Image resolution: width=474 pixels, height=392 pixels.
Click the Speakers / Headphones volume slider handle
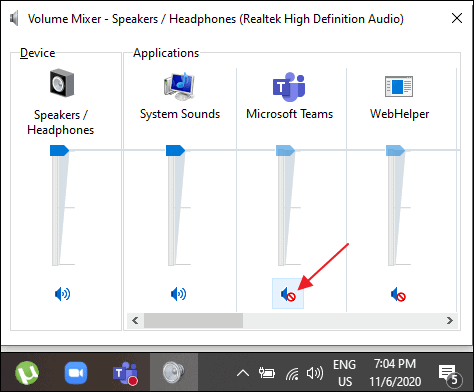tap(59, 150)
